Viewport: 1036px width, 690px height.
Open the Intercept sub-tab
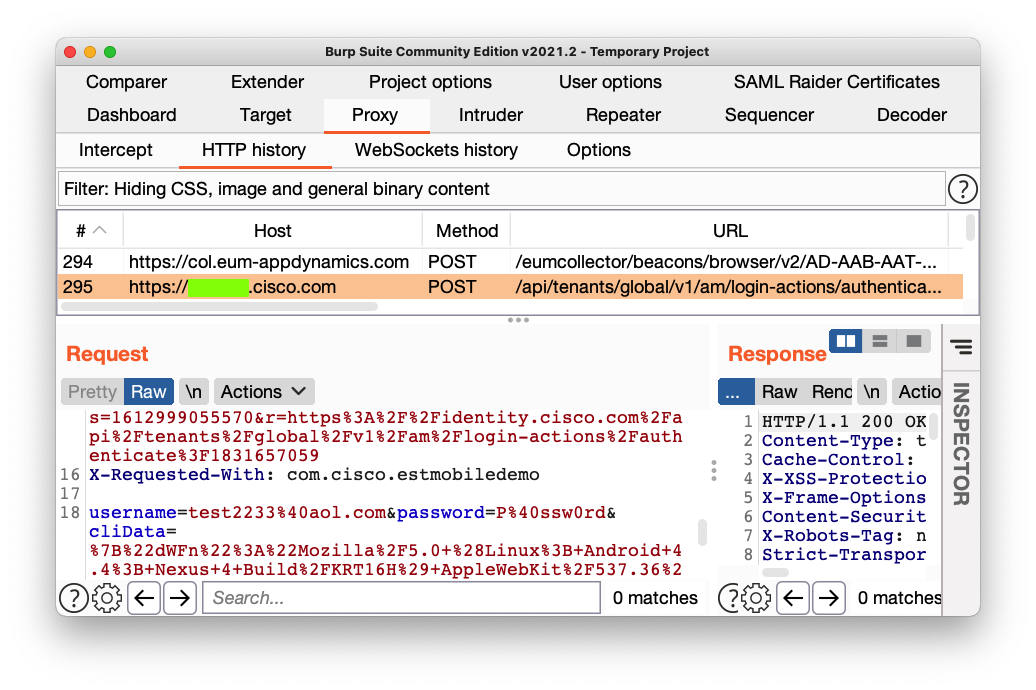pyautogui.click(x=116, y=150)
